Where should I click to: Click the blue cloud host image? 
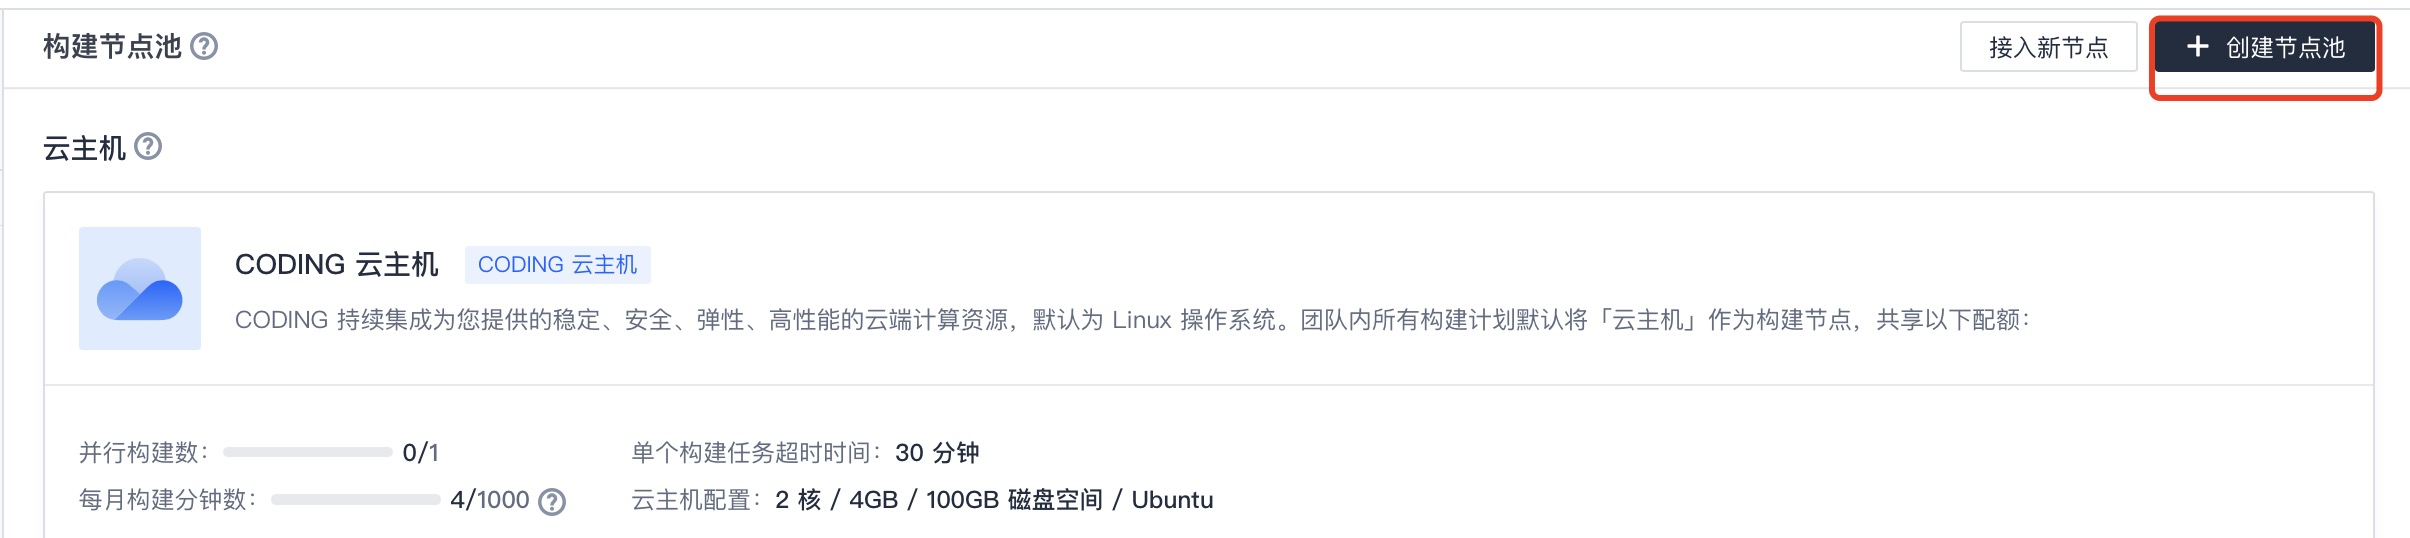(140, 288)
